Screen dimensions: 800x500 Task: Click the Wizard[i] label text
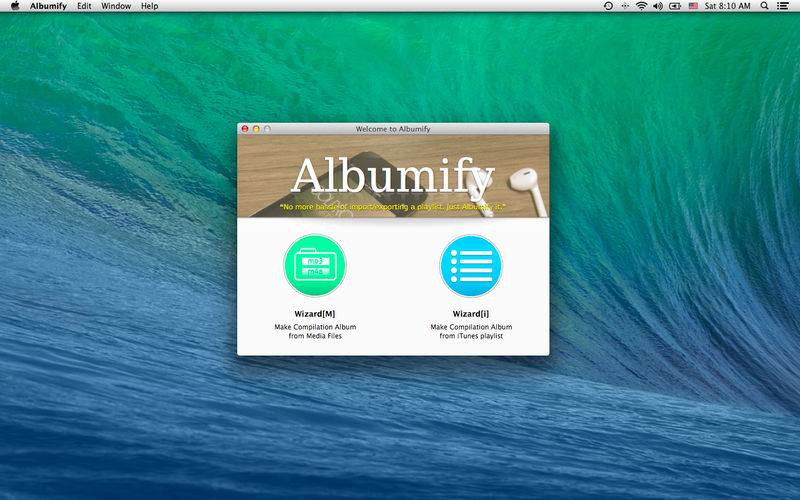(x=471, y=314)
